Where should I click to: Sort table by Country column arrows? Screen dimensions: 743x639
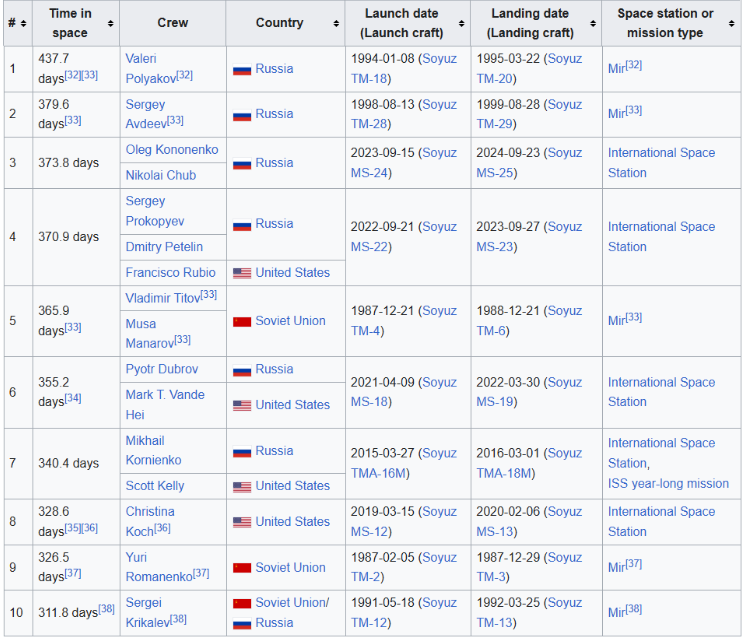click(x=336, y=23)
